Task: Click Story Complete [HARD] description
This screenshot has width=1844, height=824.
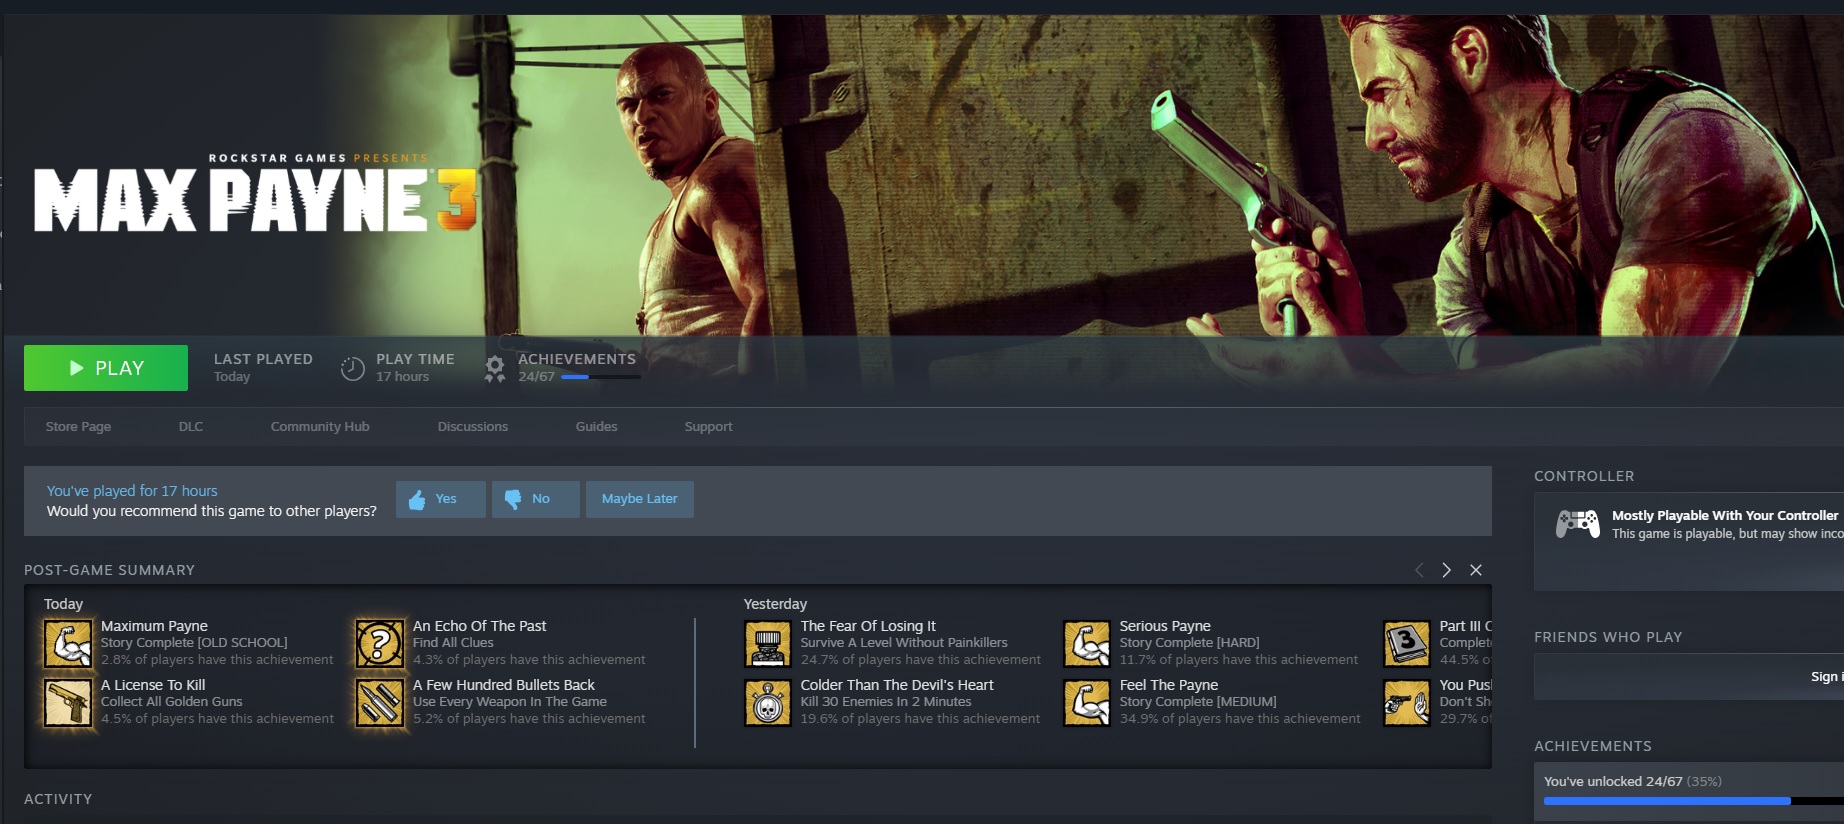Action: (1189, 643)
